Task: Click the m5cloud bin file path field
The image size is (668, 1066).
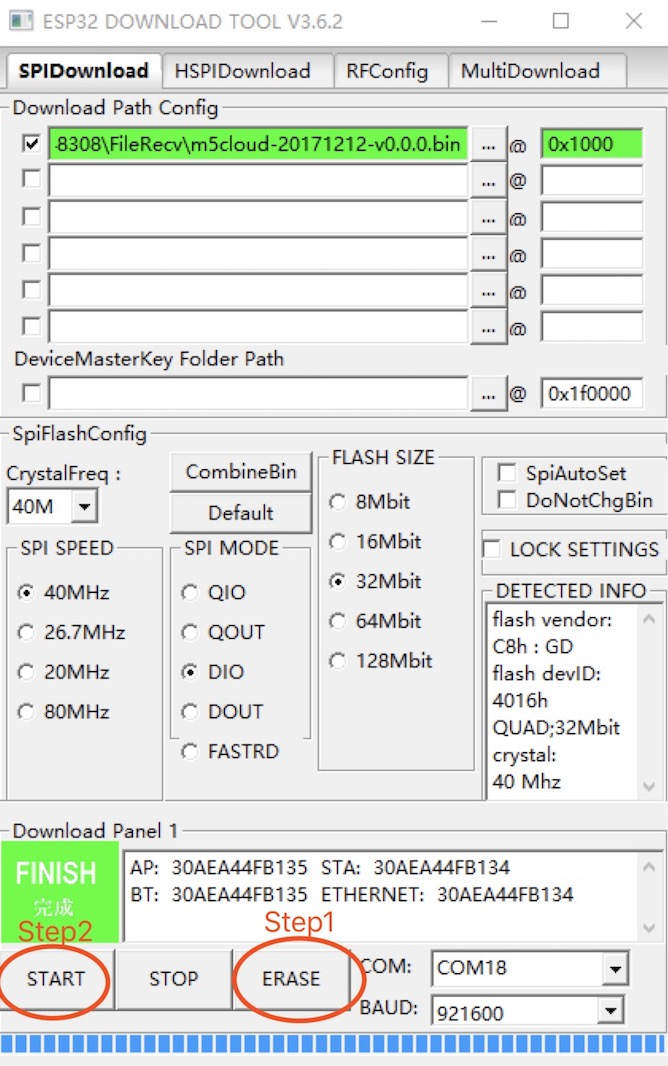Action: click(258, 144)
